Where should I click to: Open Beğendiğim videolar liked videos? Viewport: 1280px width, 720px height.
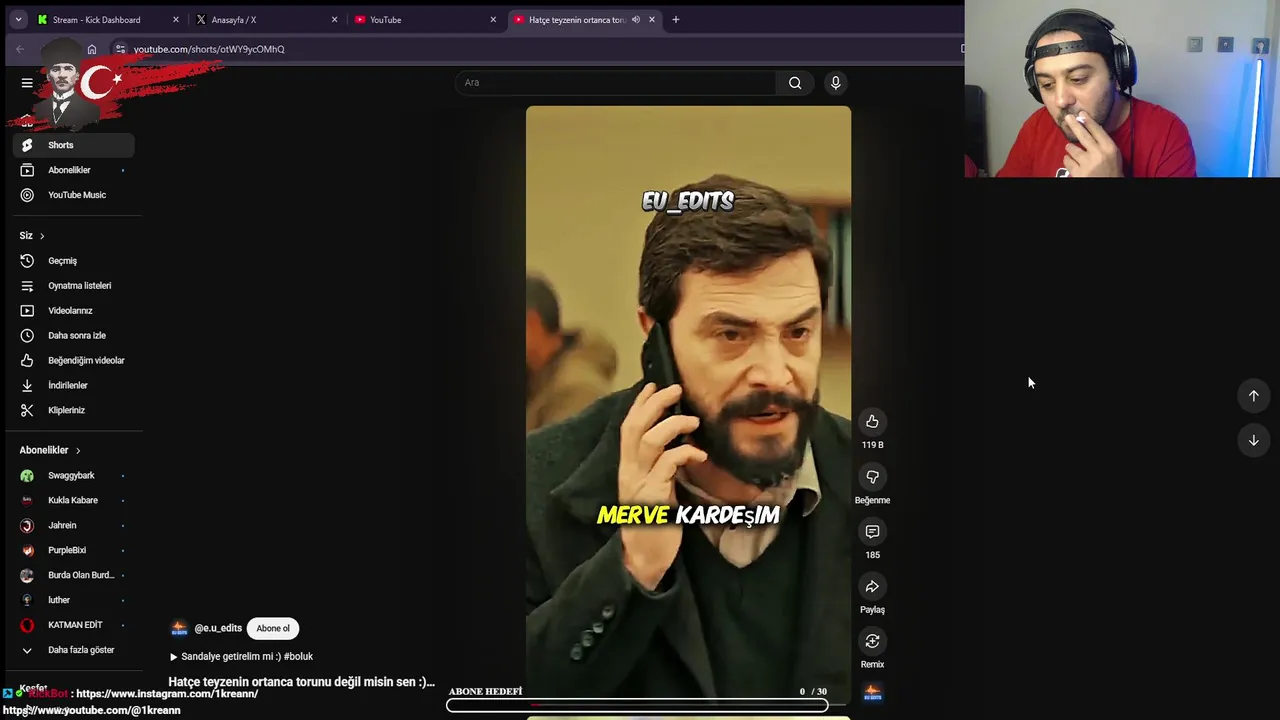74,361
